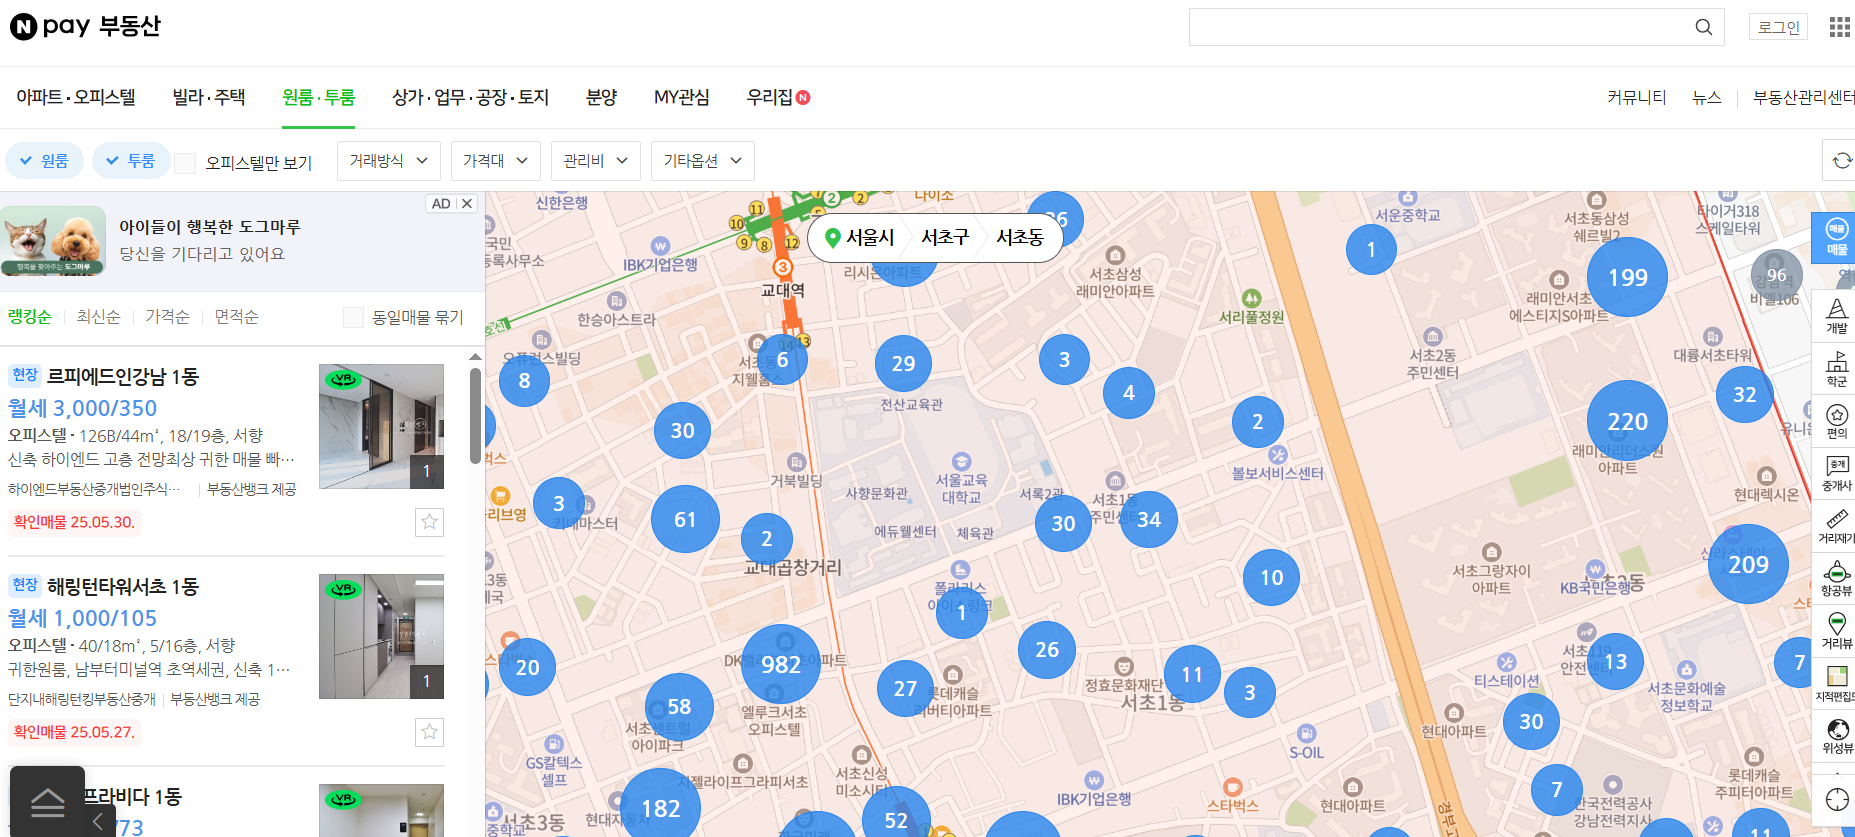
Task: Show the 중개사 agents icon
Action: [1837, 473]
